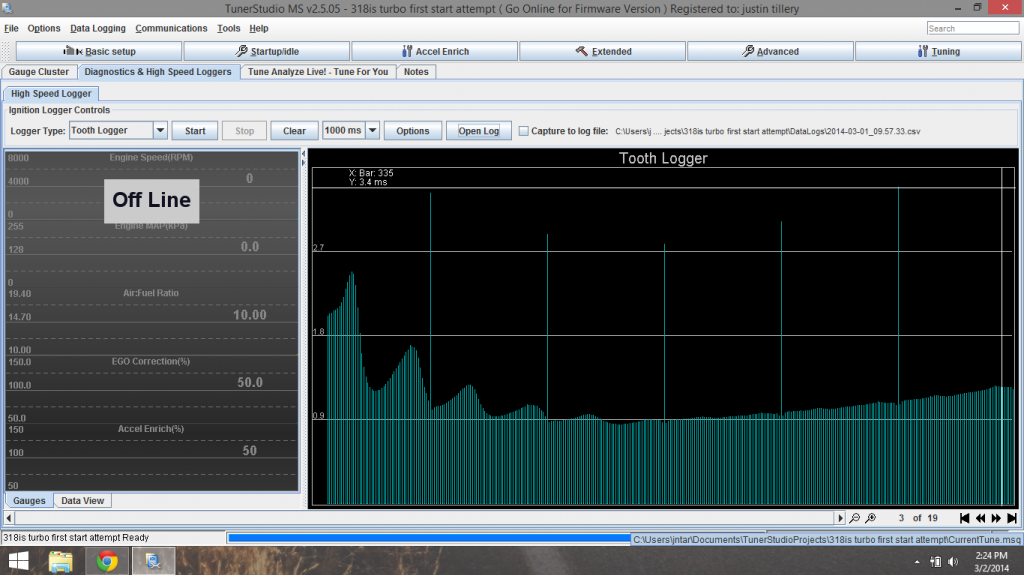This screenshot has width=1024, height=575.
Task: Click the TunerStudio taskbar icon
Action: [x=153, y=561]
